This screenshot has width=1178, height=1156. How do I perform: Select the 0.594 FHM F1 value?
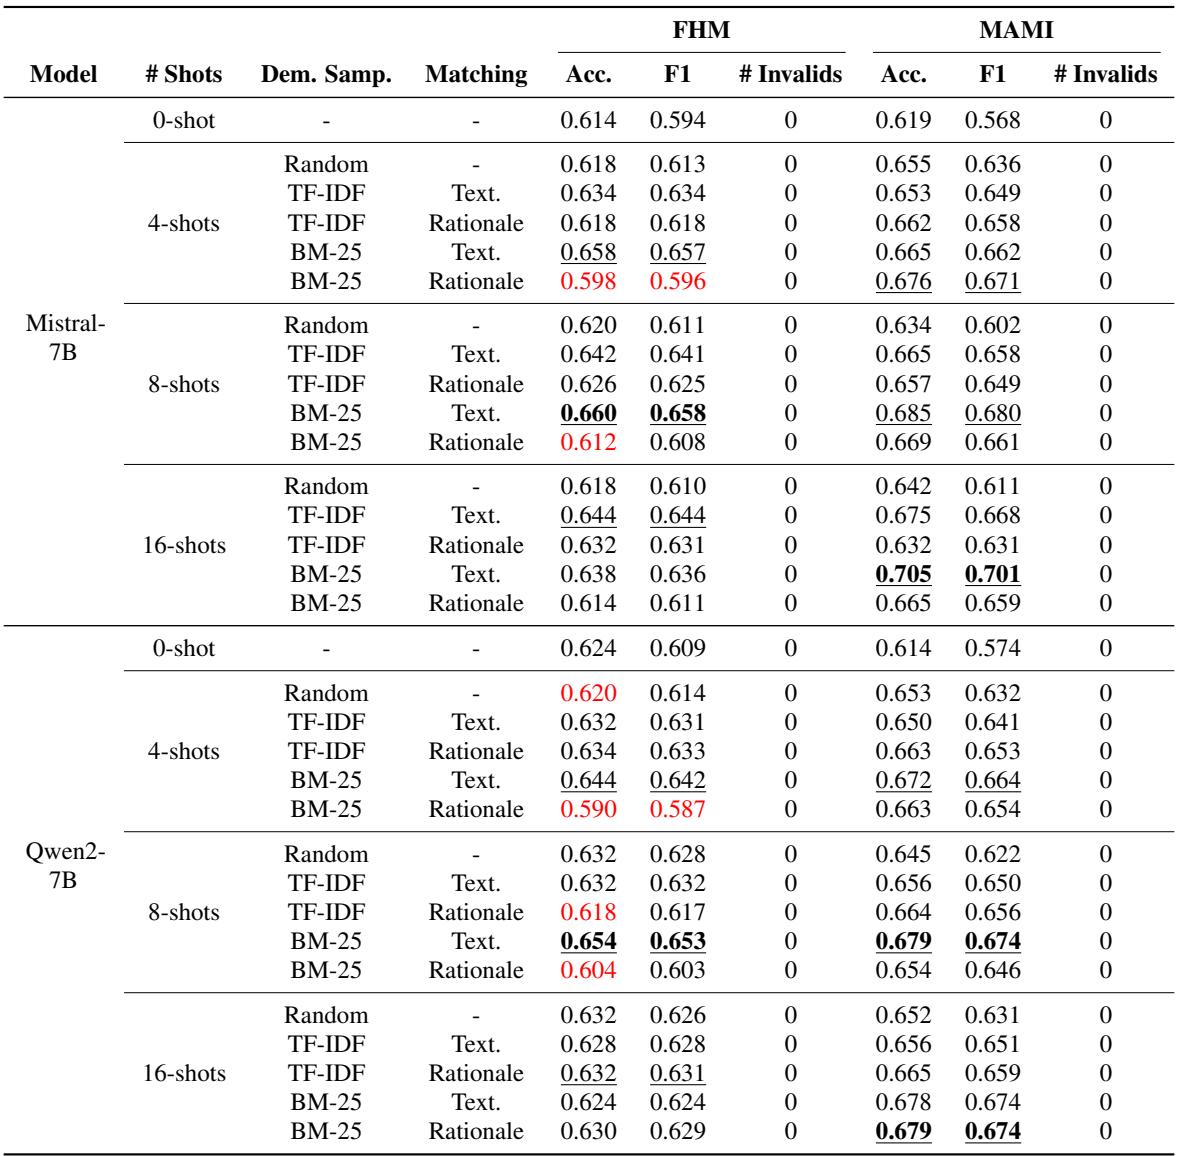tap(678, 120)
